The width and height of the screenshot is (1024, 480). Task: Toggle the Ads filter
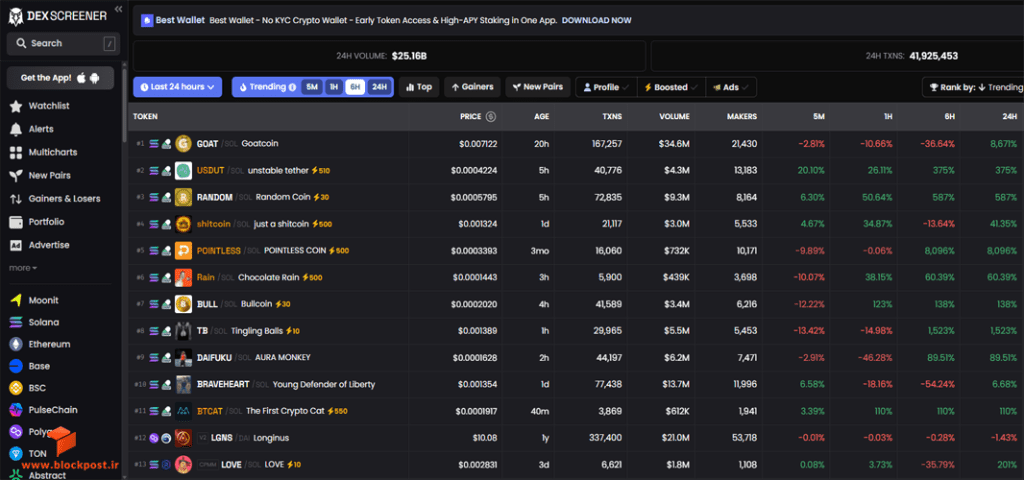(731, 87)
